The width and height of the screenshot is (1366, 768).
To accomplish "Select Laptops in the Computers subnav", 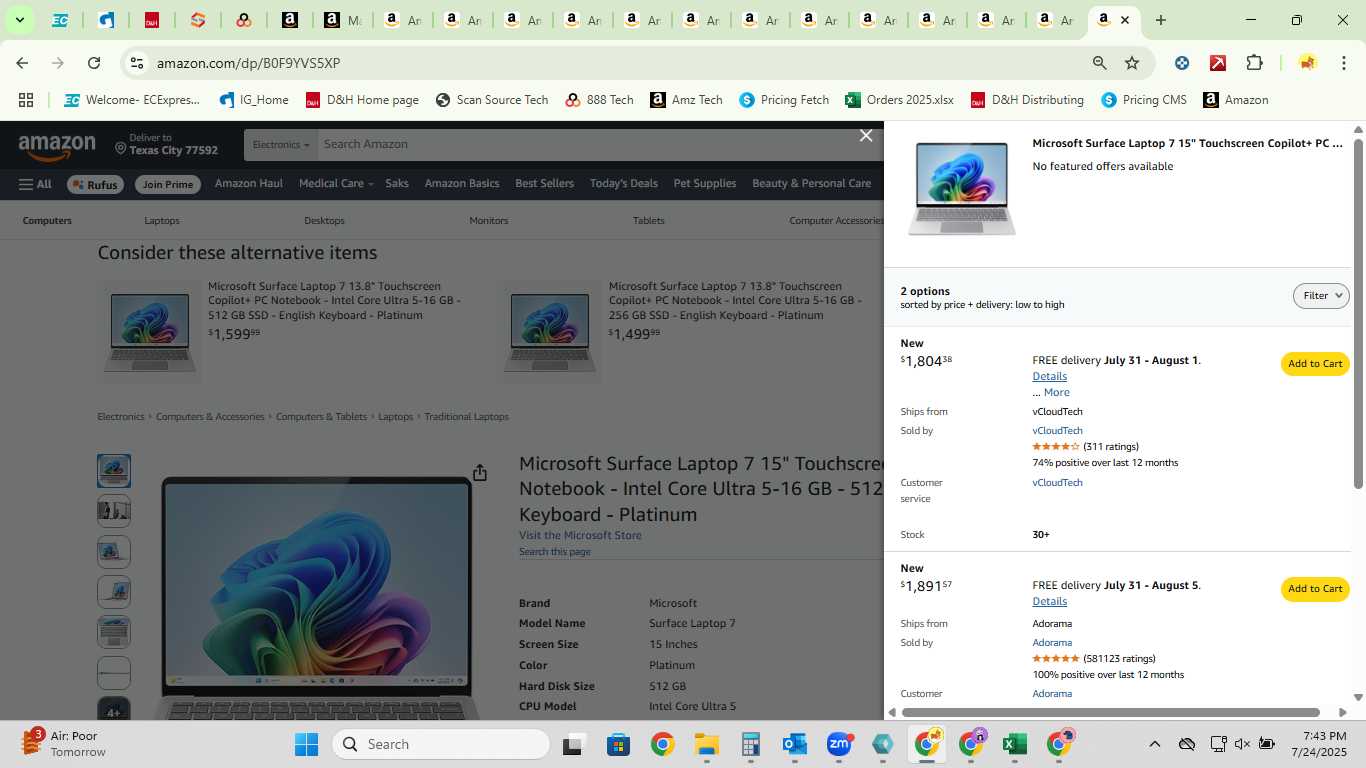I will 161,221.
